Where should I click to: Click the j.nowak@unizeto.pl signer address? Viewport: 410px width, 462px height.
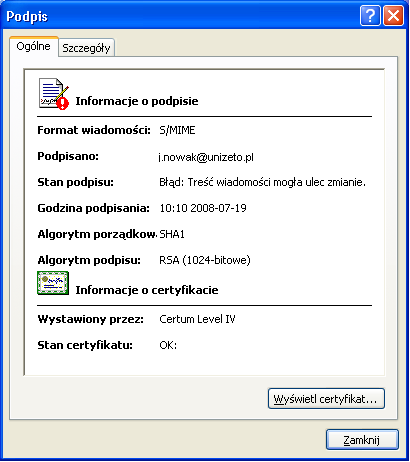click(x=206, y=157)
